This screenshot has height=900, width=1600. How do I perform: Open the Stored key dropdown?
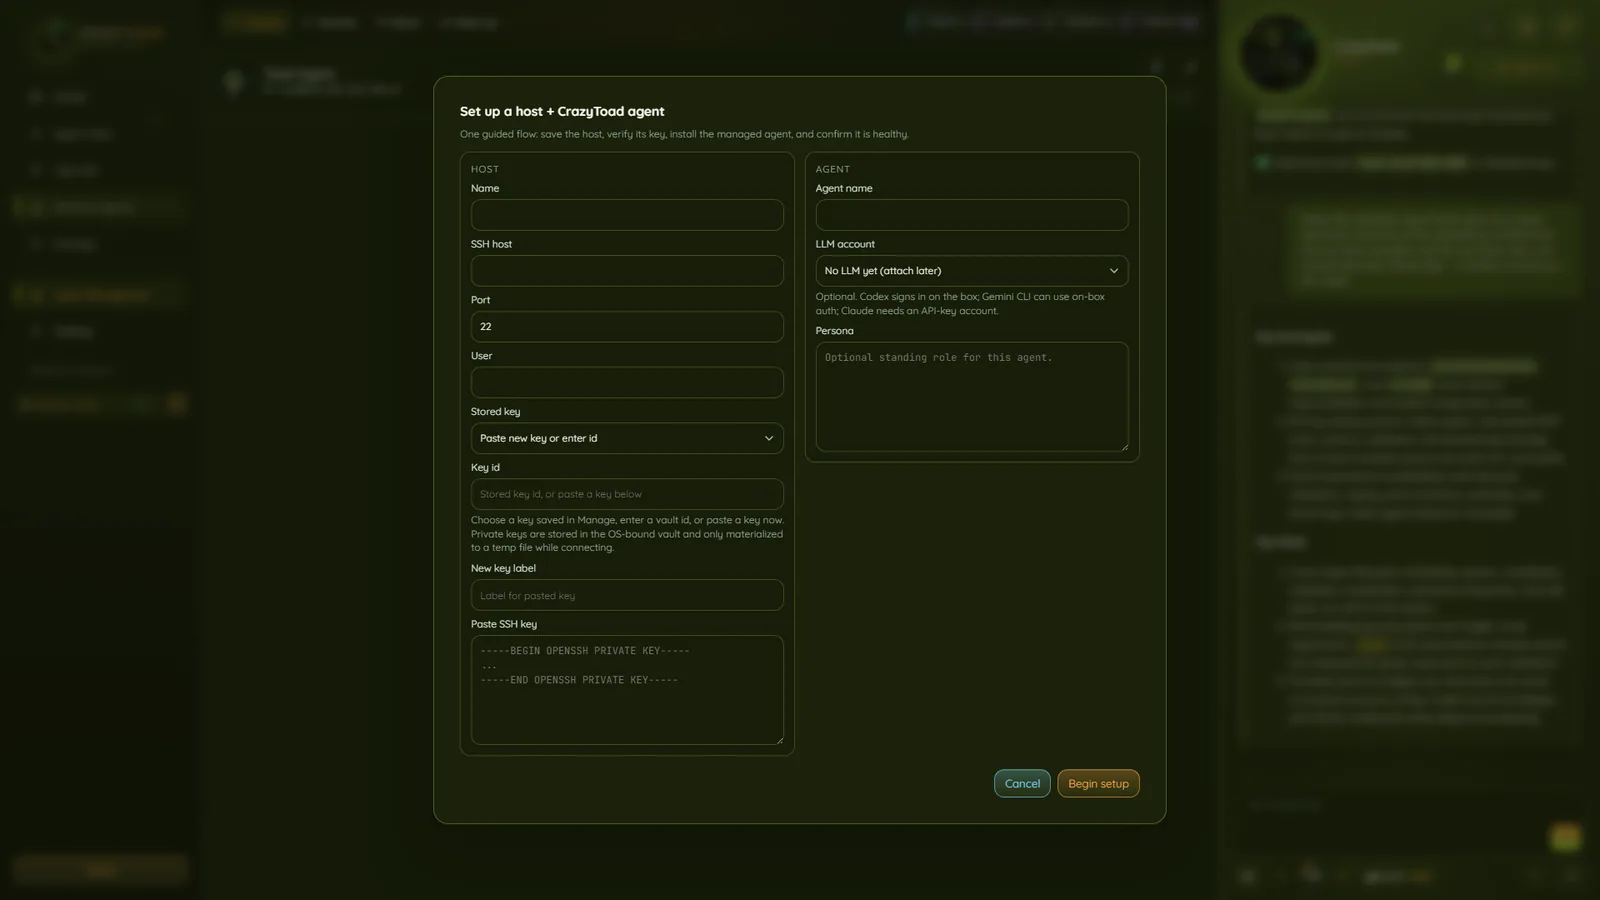(x=627, y=438)
